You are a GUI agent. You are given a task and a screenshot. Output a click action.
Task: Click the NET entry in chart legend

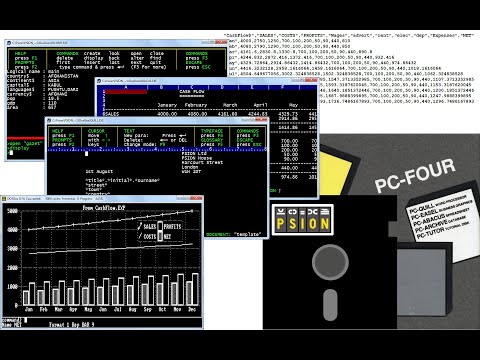pyautogui.click(x=165, y=236)
